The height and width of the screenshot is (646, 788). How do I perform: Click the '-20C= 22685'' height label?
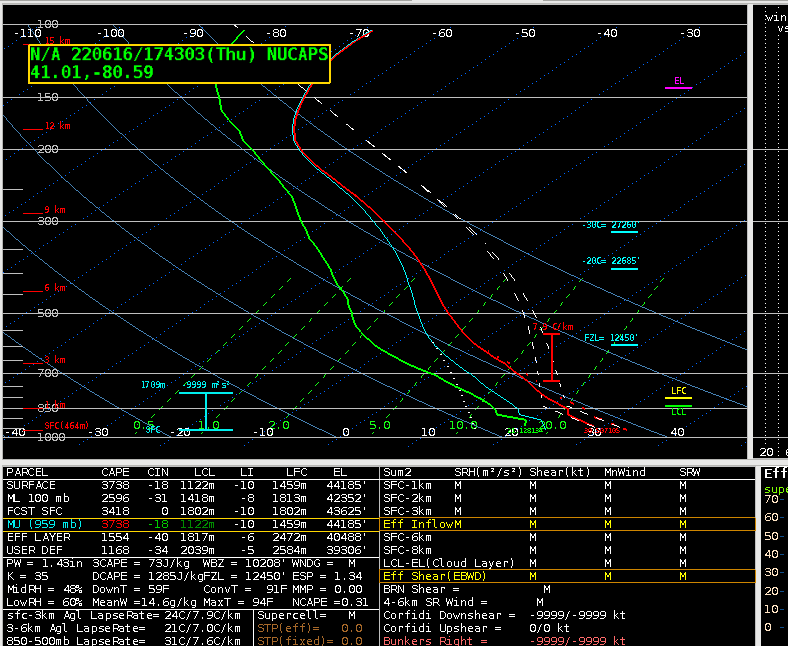tap(610, 262)
